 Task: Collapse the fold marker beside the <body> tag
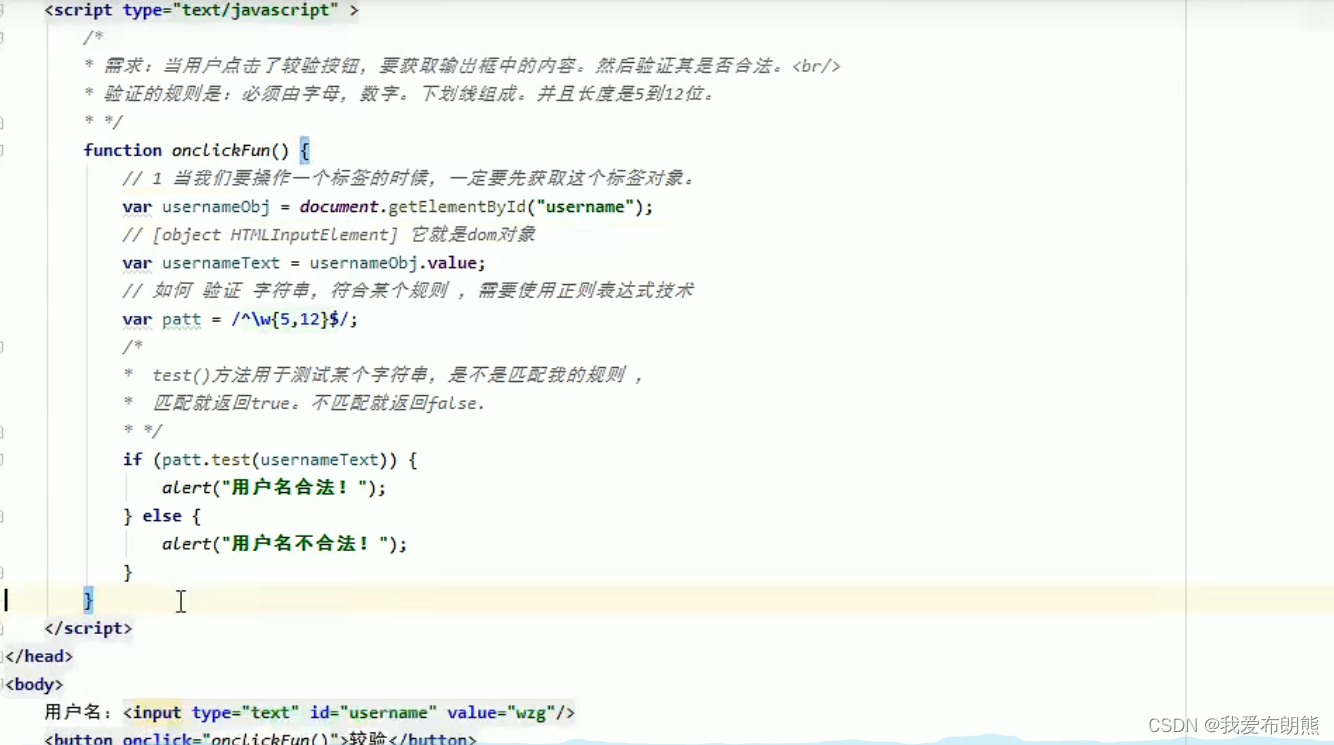click(3, 685)
